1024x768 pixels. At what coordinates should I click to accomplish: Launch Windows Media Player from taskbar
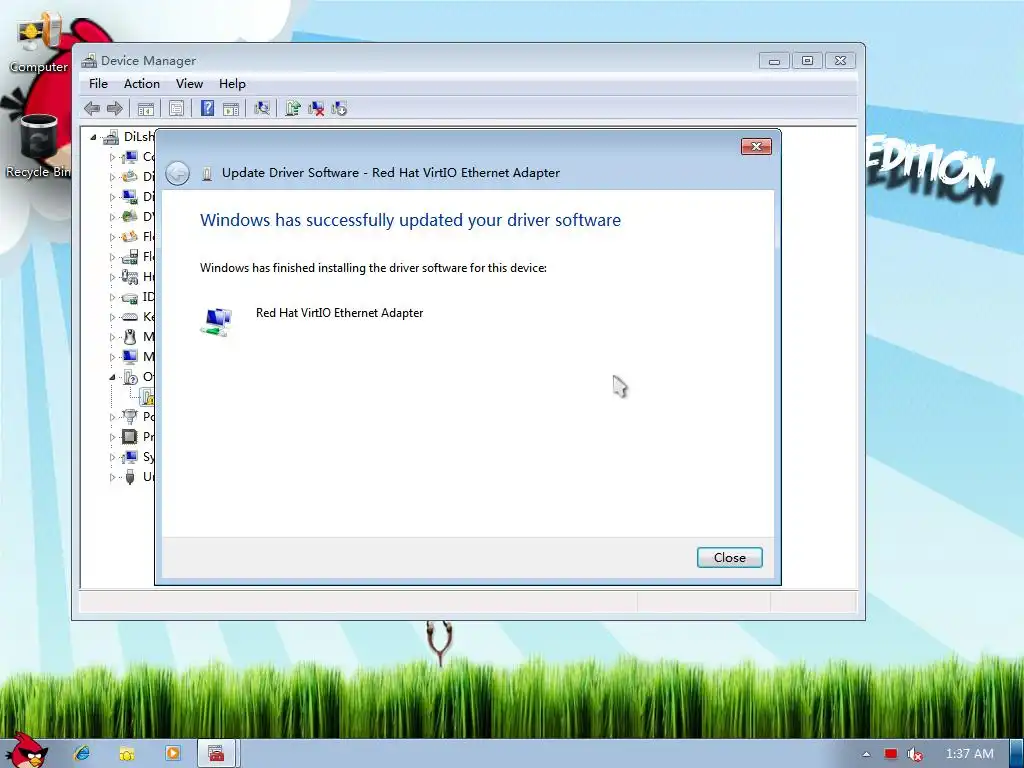[x=172, y=753]
